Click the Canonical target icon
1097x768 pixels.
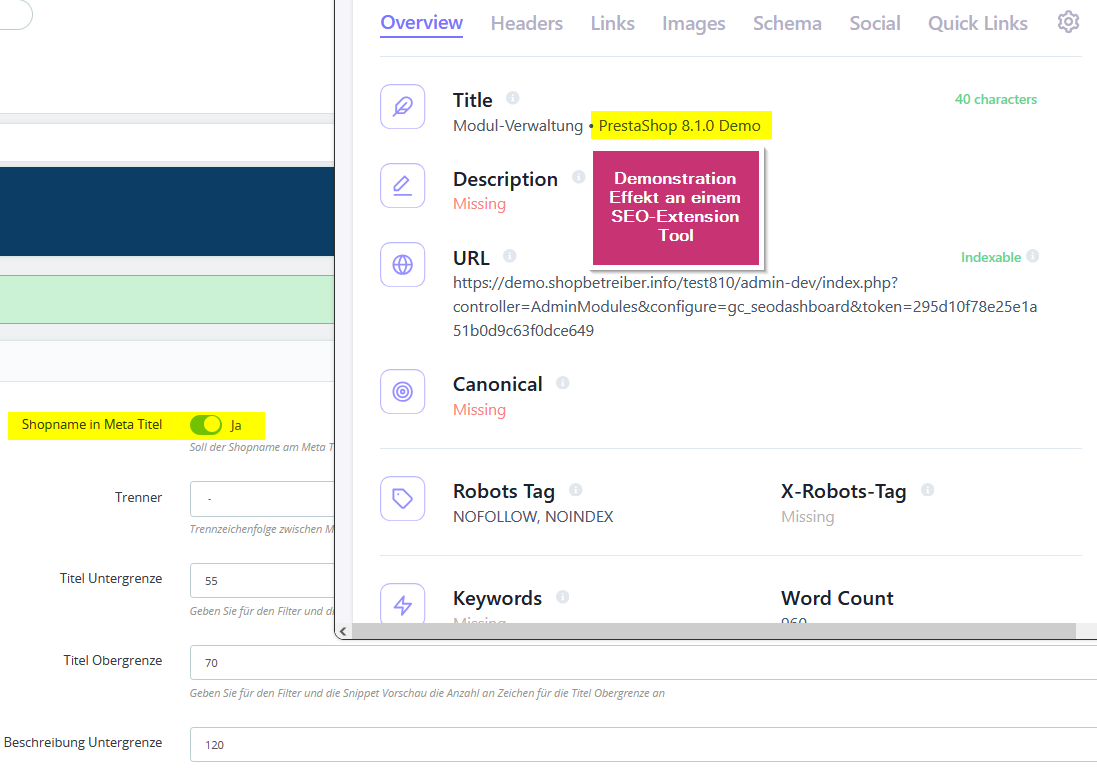click(x=403, y=392)
